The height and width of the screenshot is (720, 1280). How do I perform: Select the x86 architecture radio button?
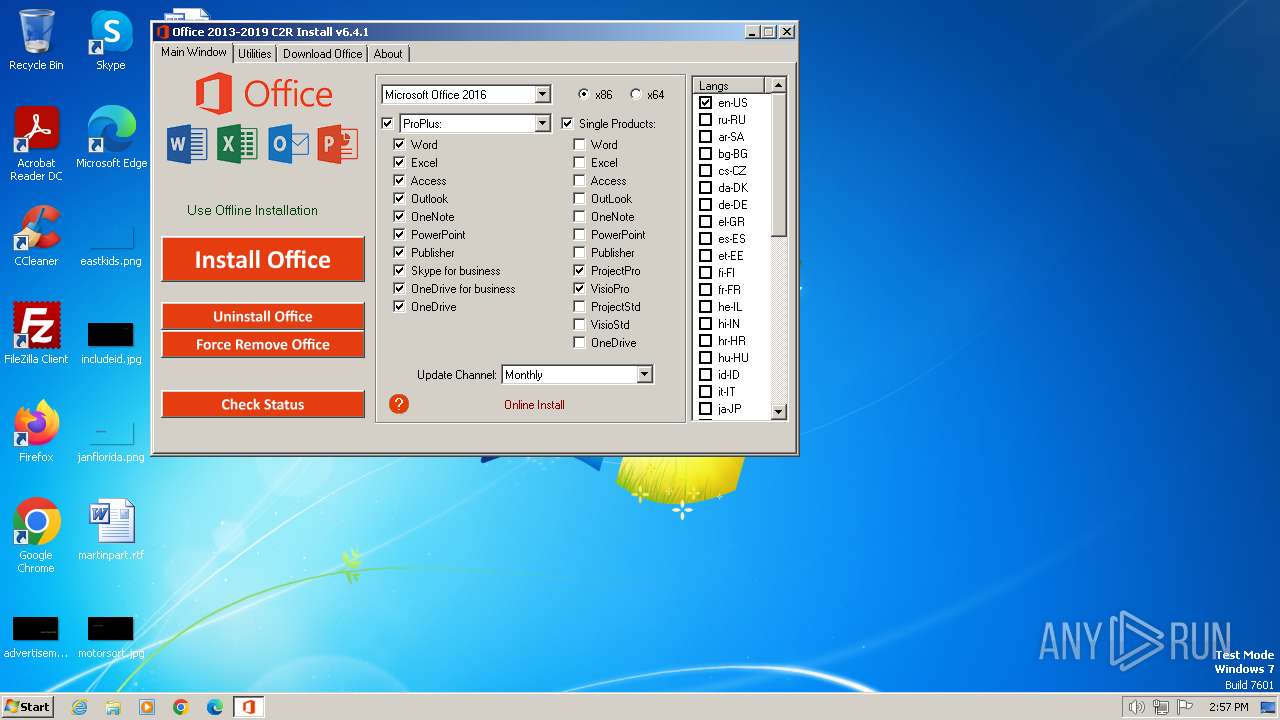(584, 94)
